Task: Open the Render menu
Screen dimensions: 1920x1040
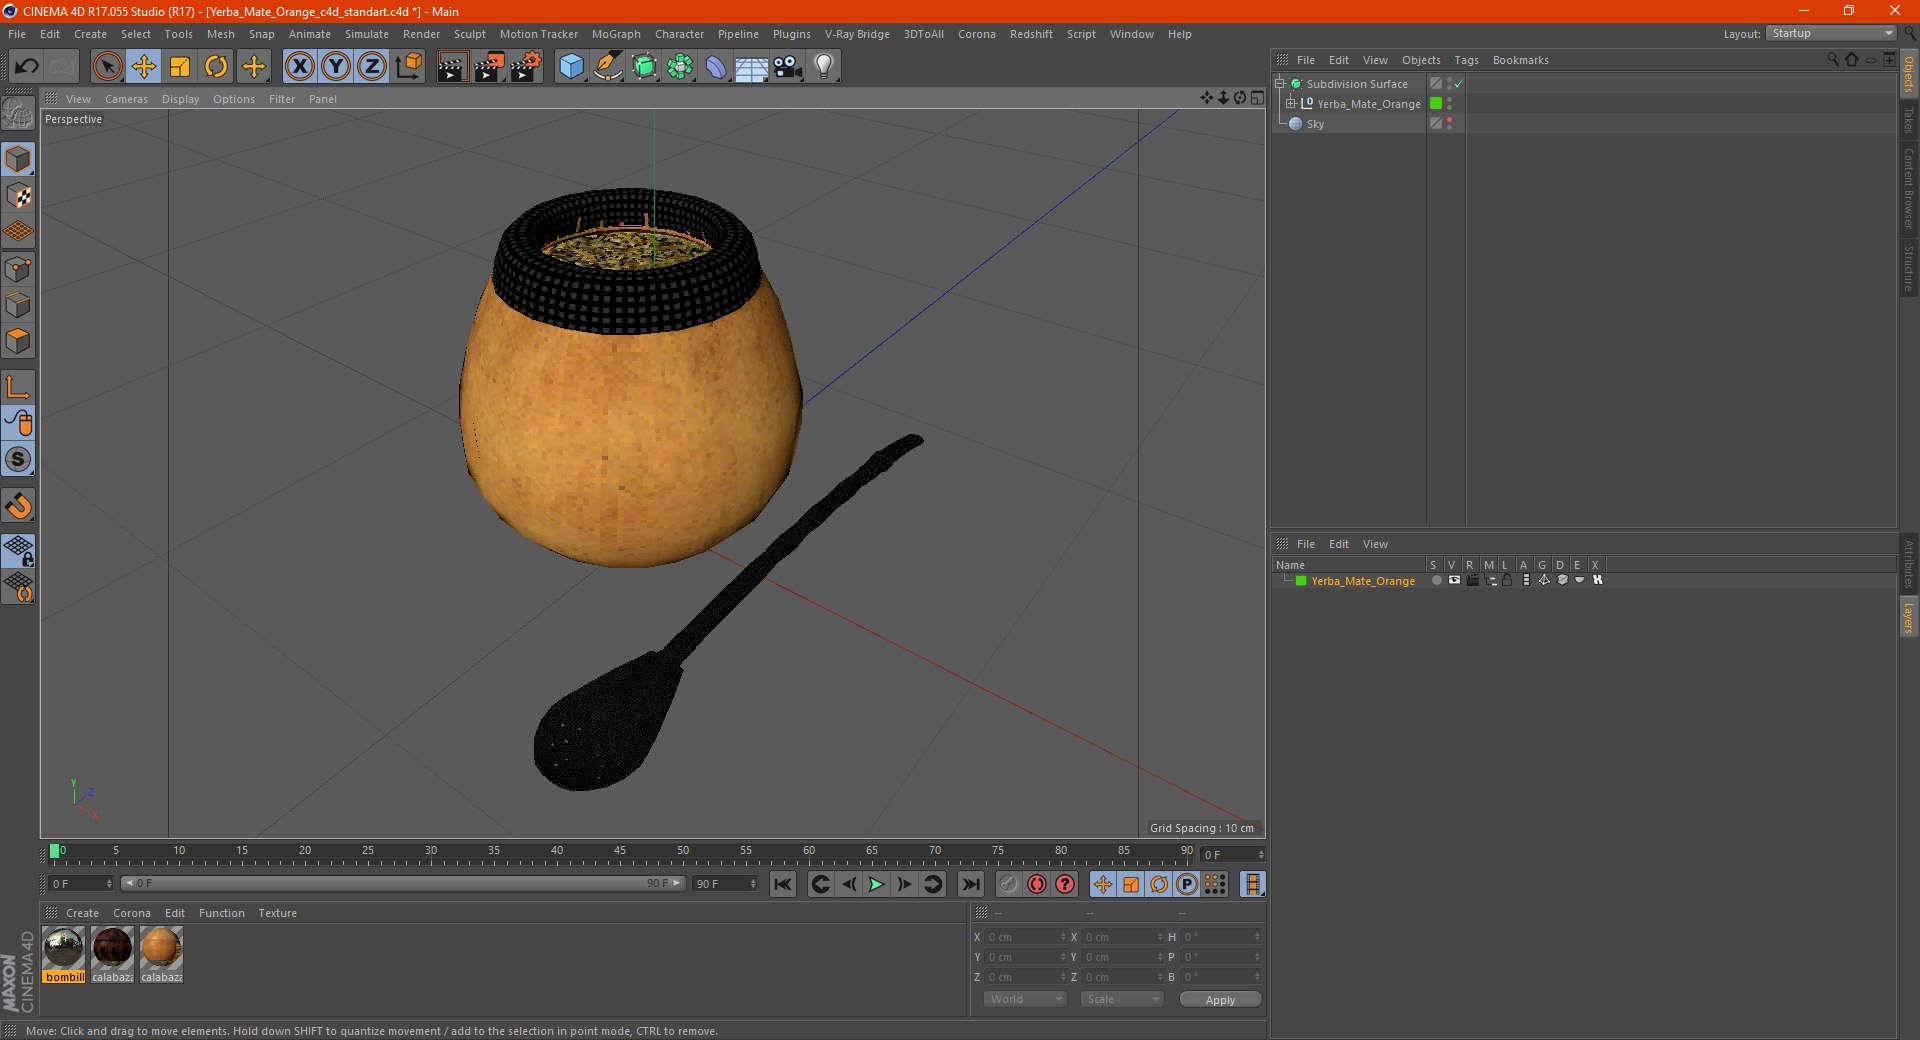Action: click(421, 34)
